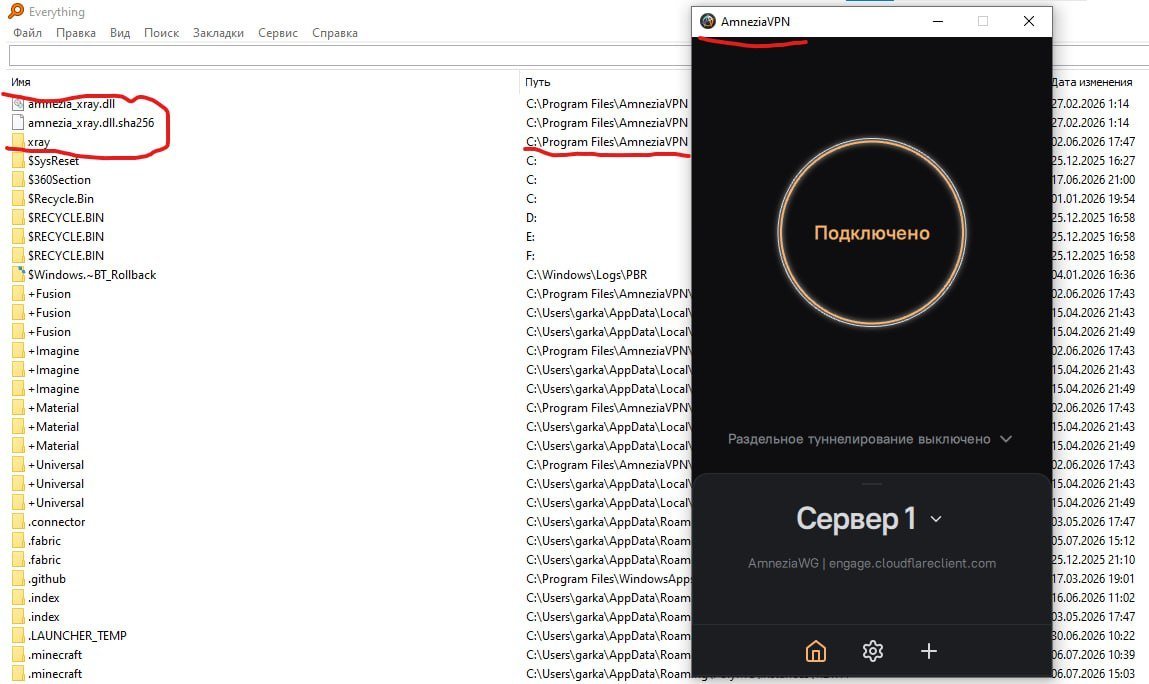Open the Поиск menu
This screenshot has width=1149, height=684.
point(161,33)
